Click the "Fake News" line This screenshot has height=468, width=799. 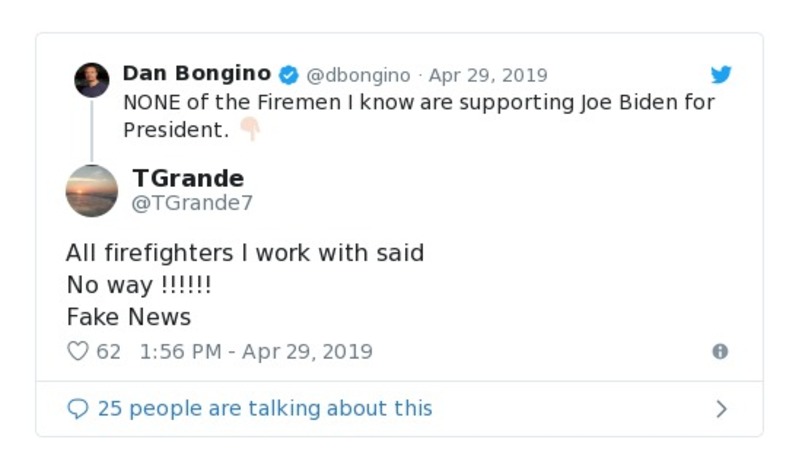pos(128,317)
